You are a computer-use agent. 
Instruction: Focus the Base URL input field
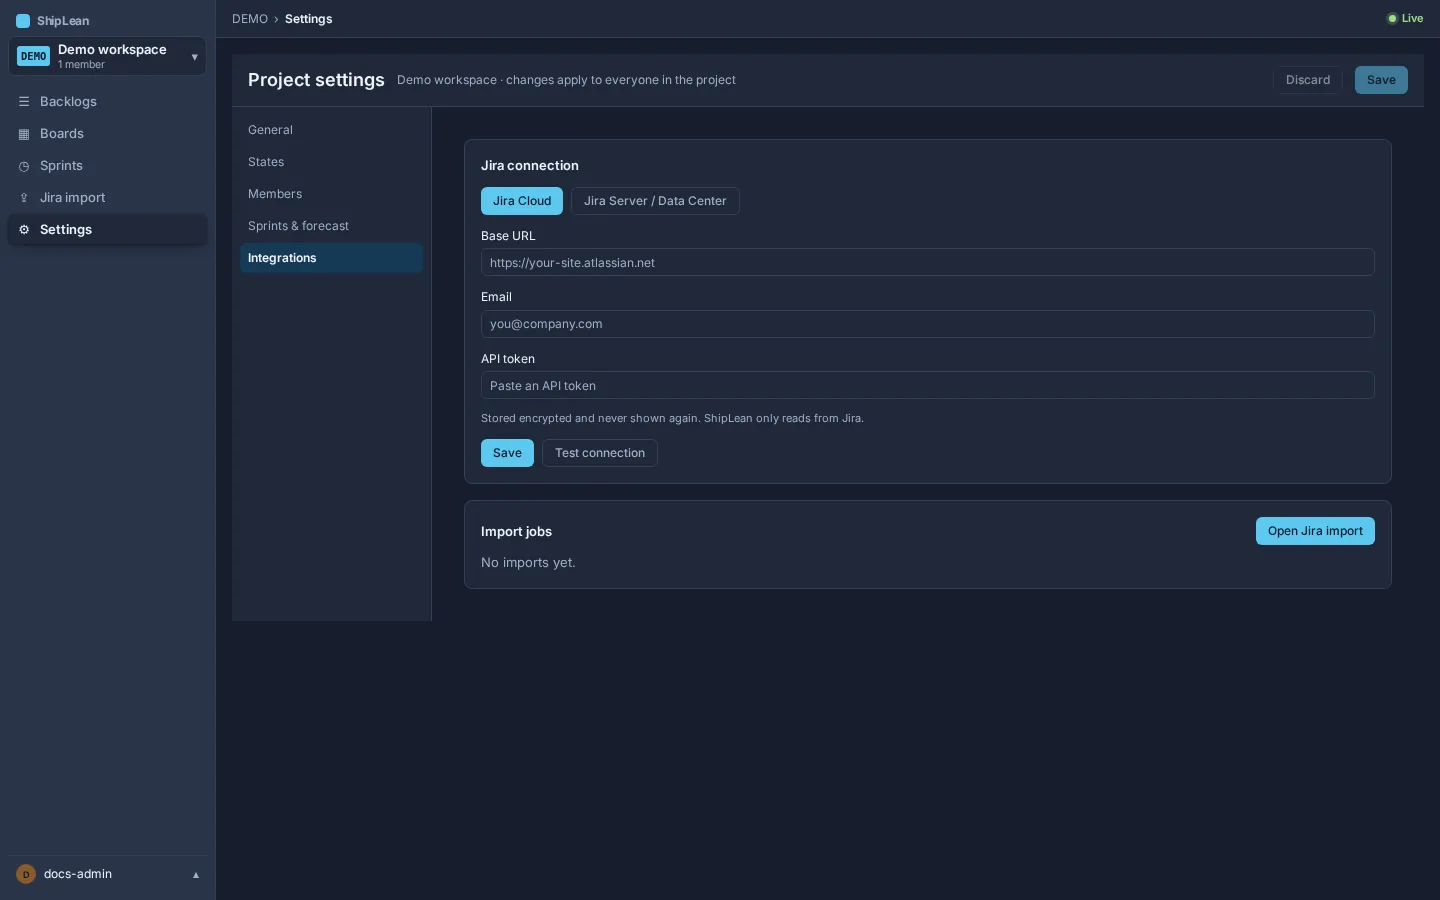click(928, 263)
